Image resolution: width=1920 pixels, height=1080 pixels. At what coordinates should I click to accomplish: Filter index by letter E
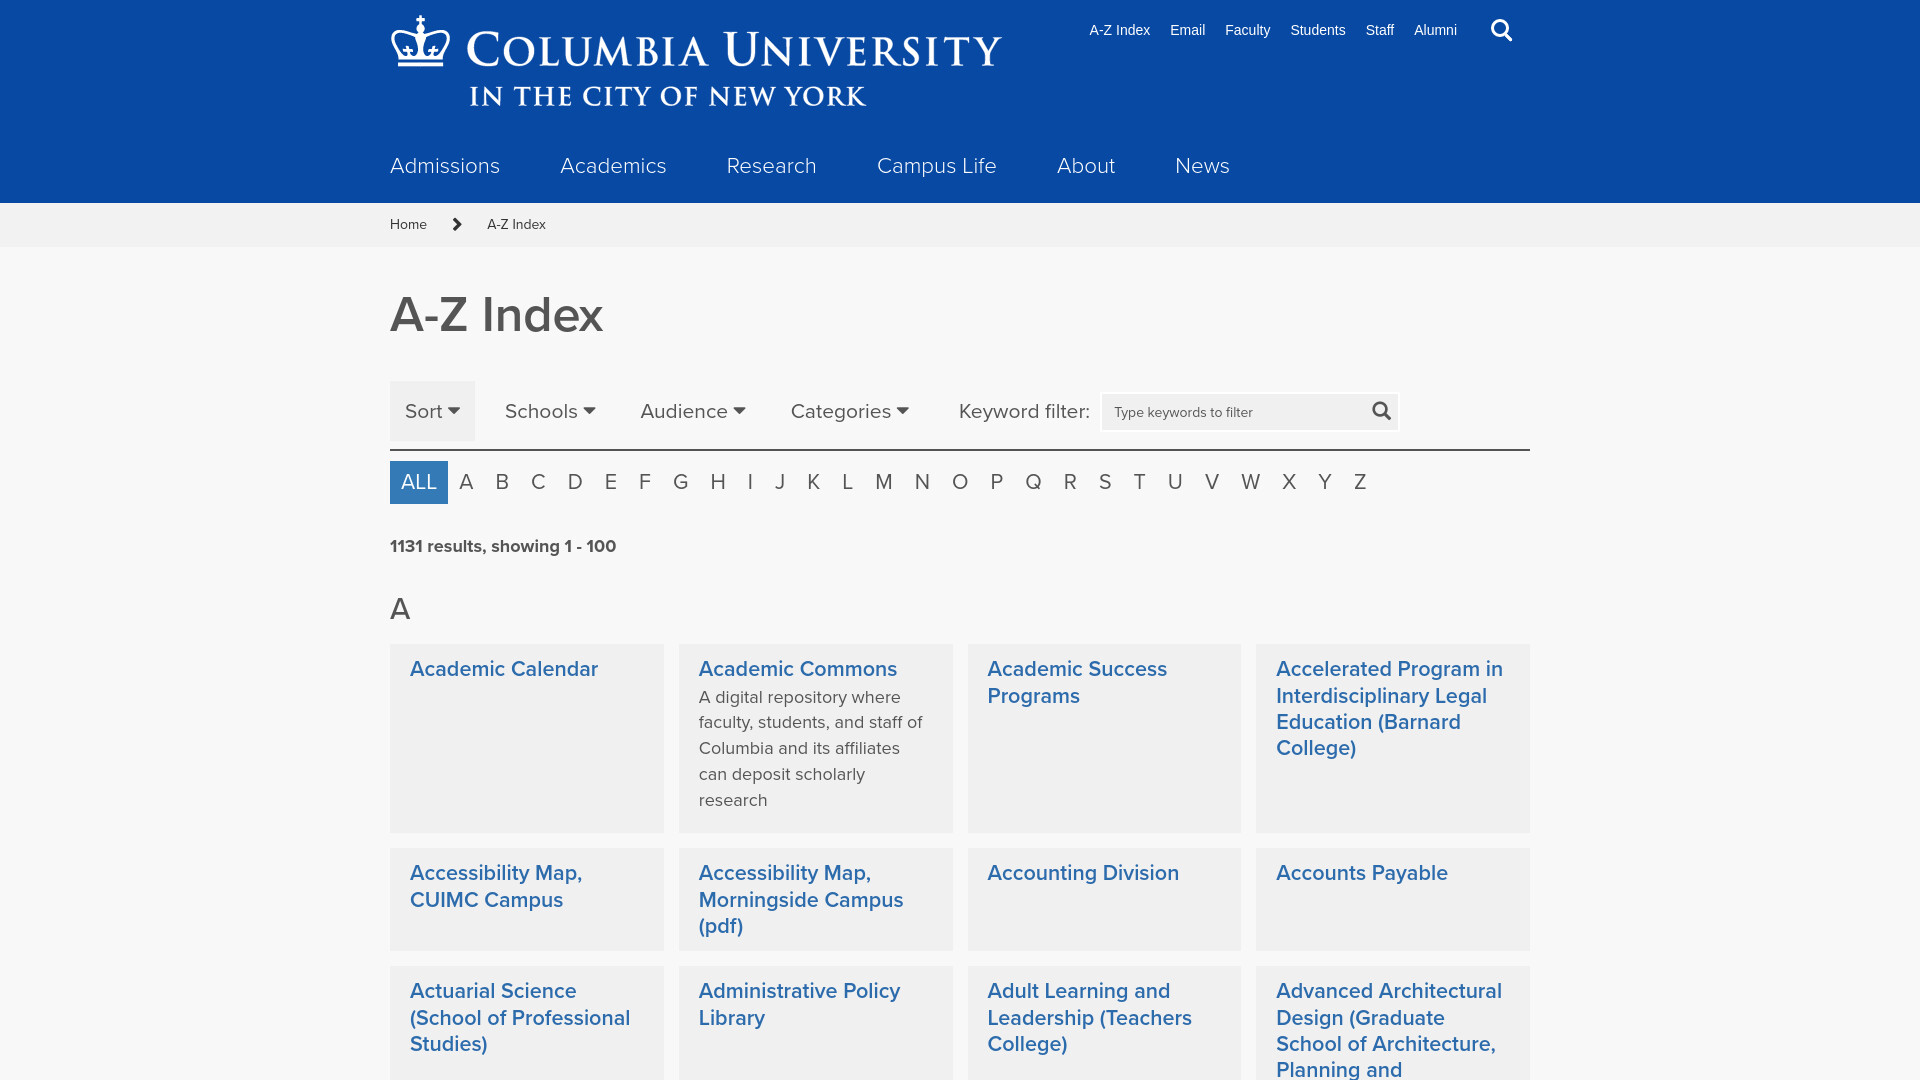611,482
